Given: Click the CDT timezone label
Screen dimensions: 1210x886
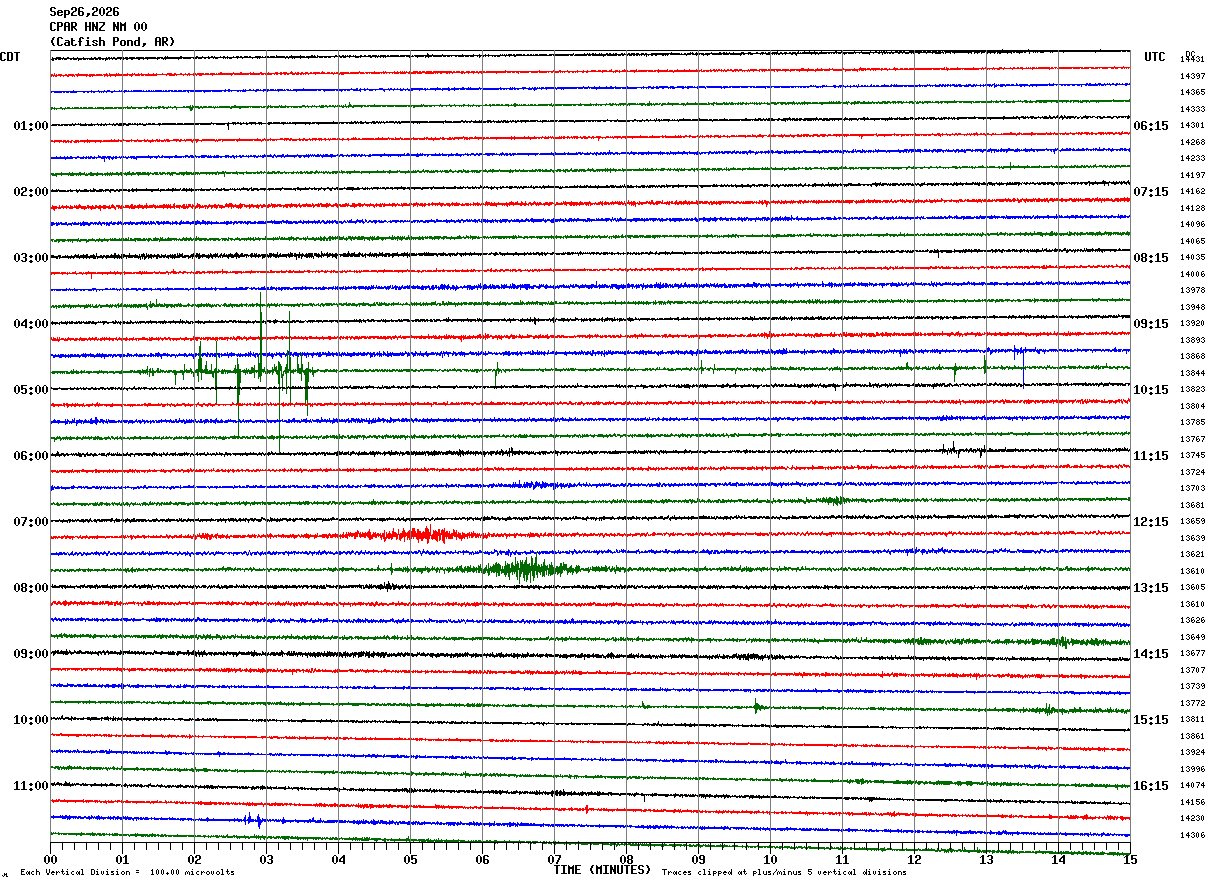Looking at the screenshot, I should click(10, 57).
